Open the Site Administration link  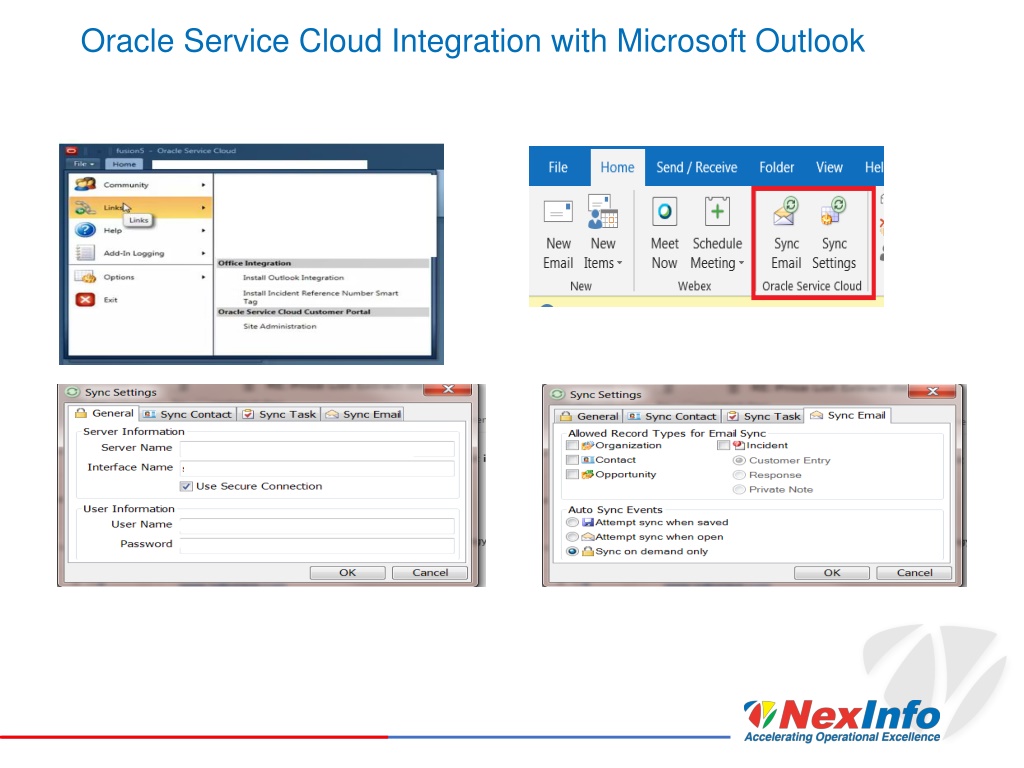[x=280, y=327]
